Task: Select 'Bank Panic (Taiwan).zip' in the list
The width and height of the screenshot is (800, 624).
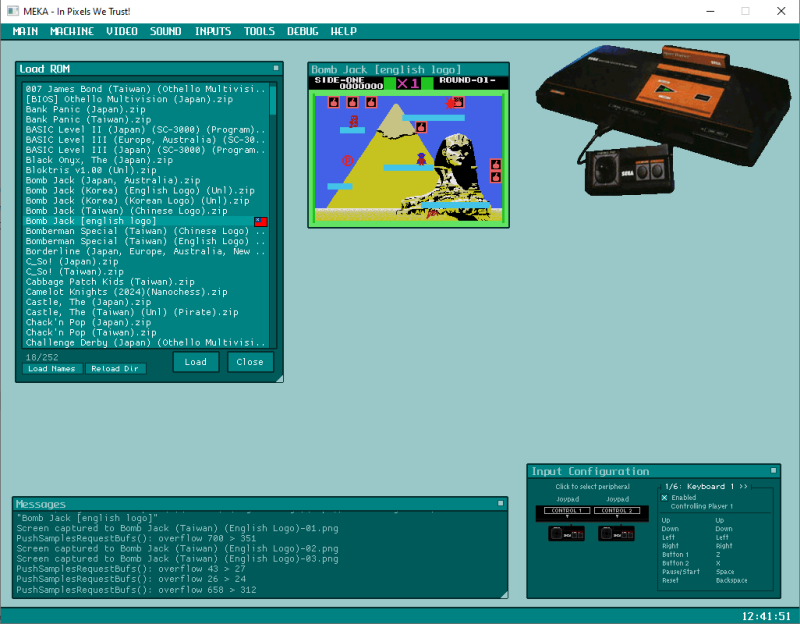Action: point(146,119)
